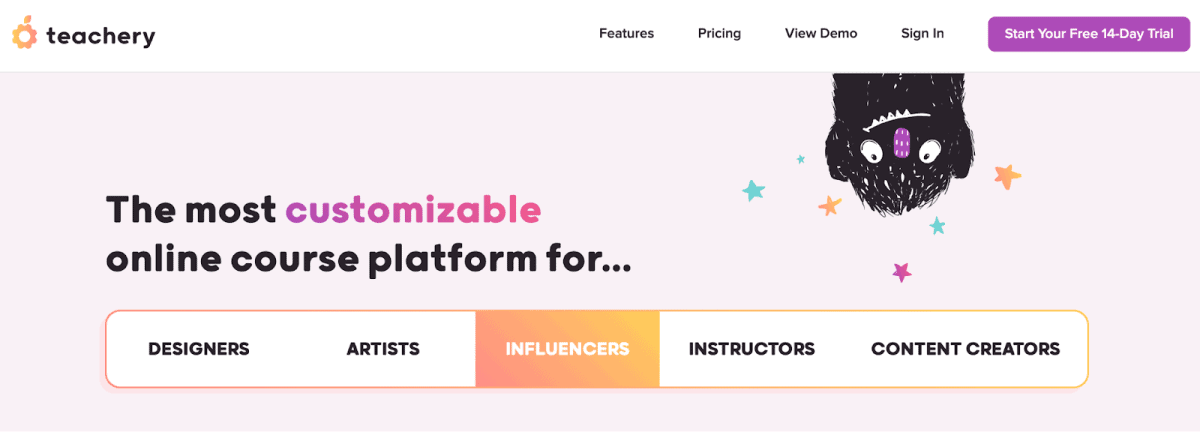This screenshot has height=432, width=1200.
Task: Select the highlighted INFLUENCERS tab
Action: click(x=567, y=349)
